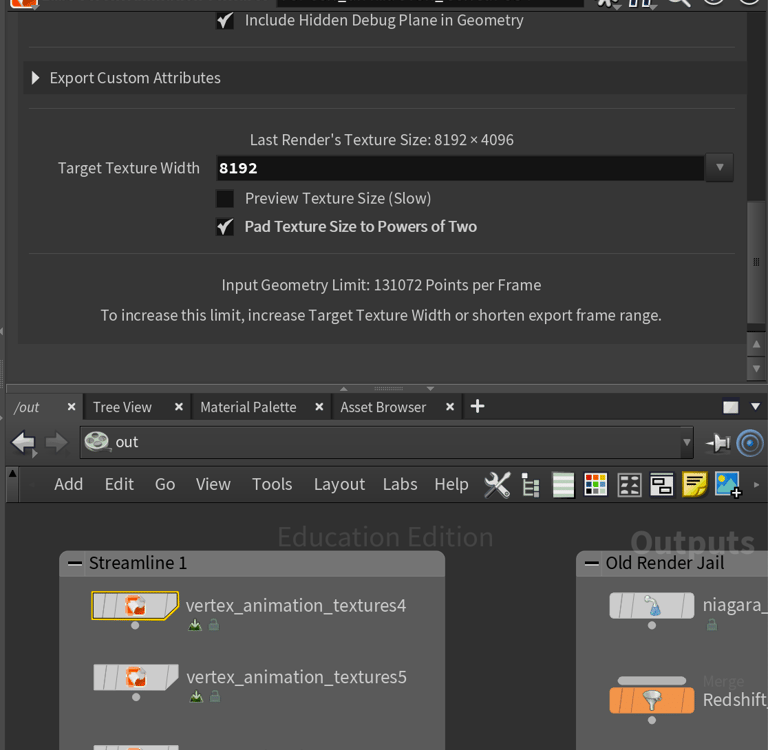The width and height of the screenshot is (768, 750).
Task: Navigate back in network history
Action: pos(24,443)
